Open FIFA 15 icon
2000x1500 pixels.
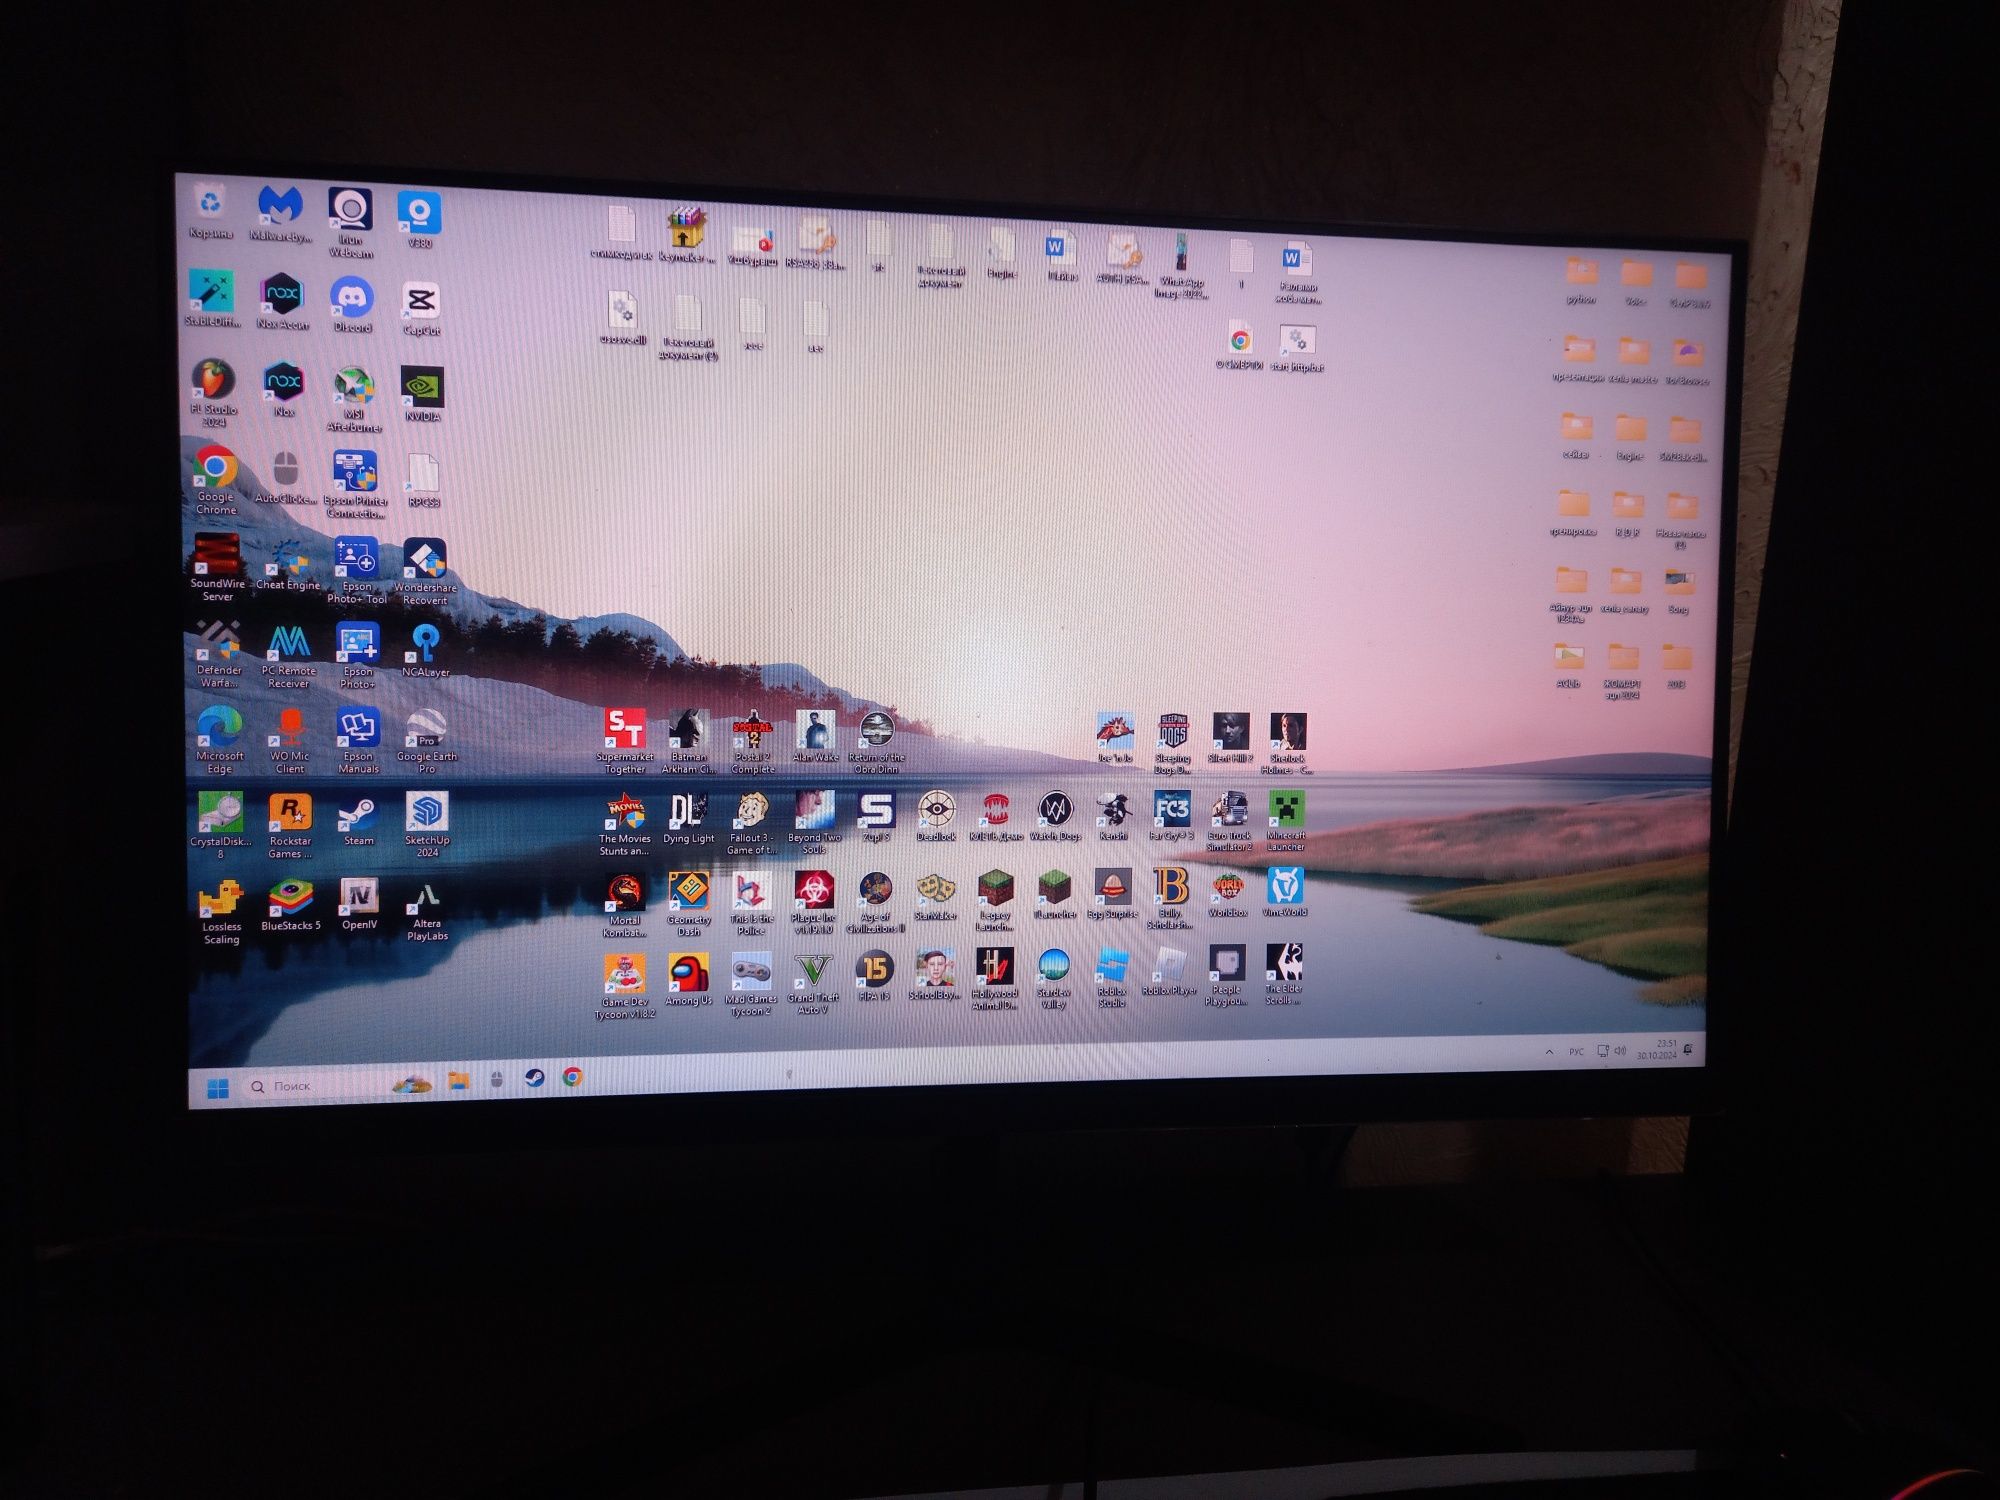click(874, 977)
